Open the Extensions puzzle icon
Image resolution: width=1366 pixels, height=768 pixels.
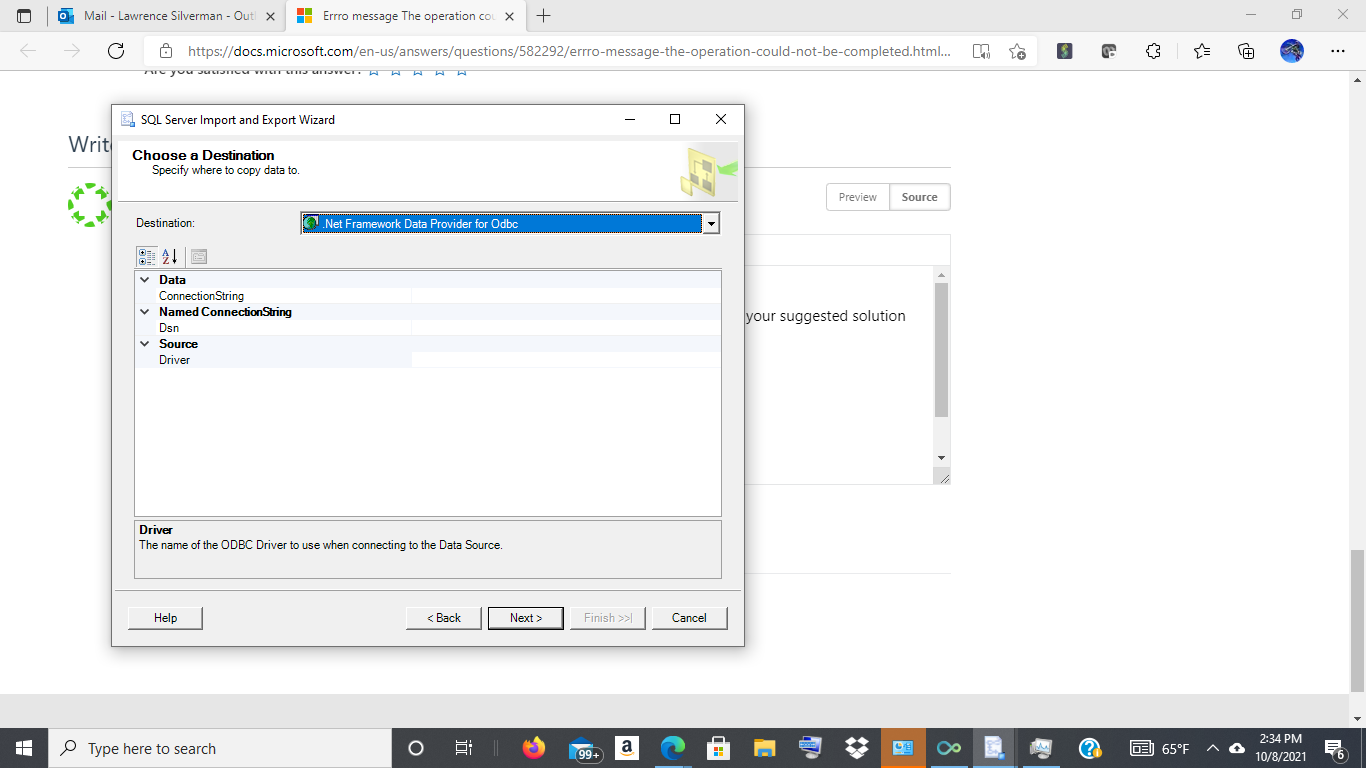coord(1153,51)
